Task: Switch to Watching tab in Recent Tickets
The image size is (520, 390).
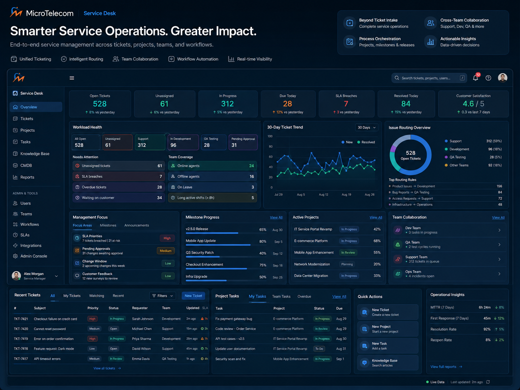Action: (x=96, y=296)
